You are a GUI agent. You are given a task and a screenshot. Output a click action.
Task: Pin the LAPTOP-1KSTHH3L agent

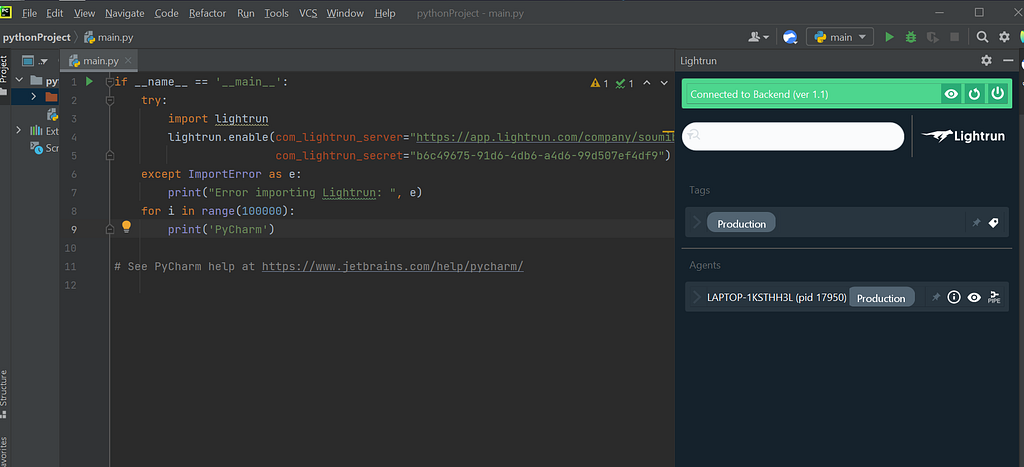click(x=936, y=297)
